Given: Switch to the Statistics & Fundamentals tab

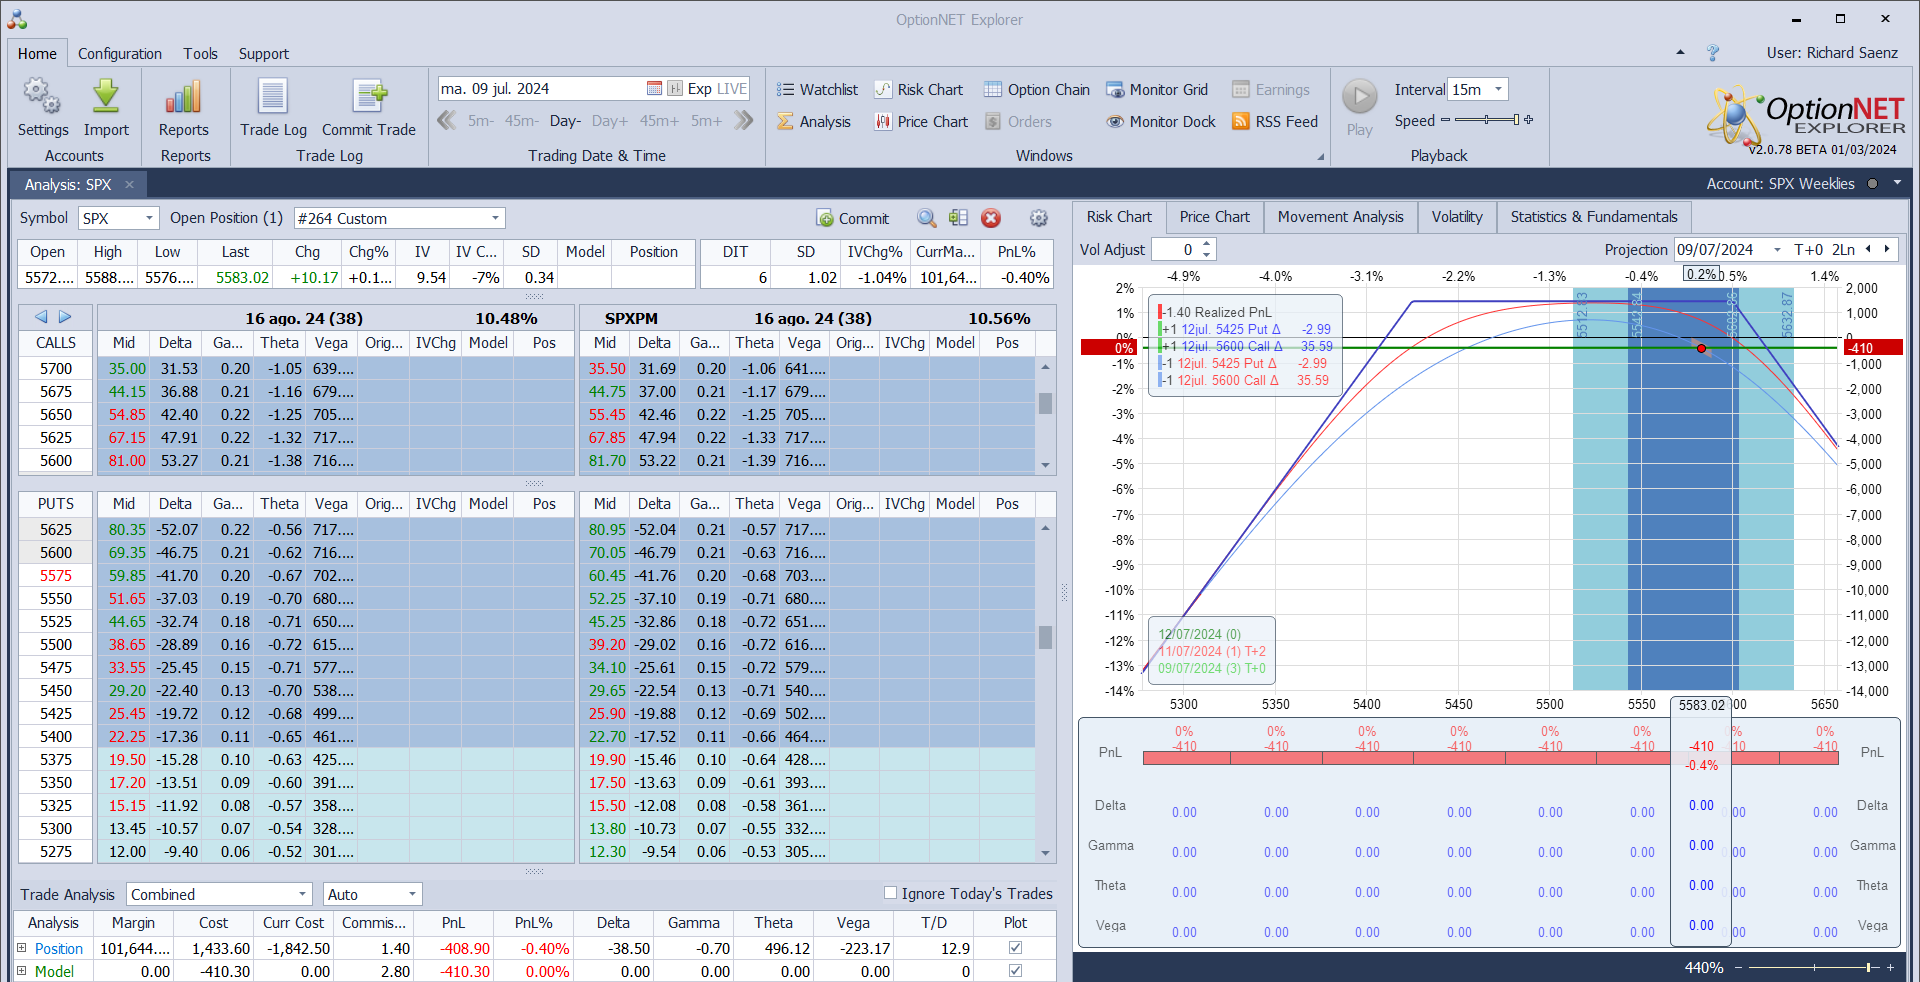Looking at the screenshot, I should point(1594,217).
